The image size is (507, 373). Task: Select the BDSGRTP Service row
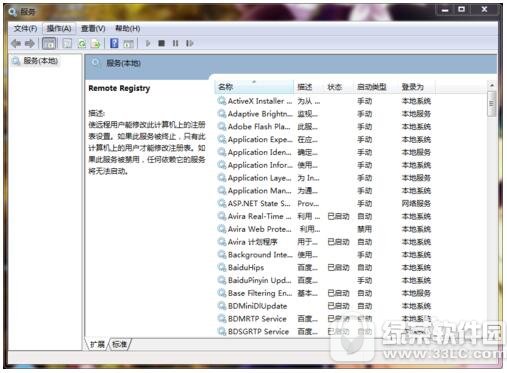click(x=324, y=331)
